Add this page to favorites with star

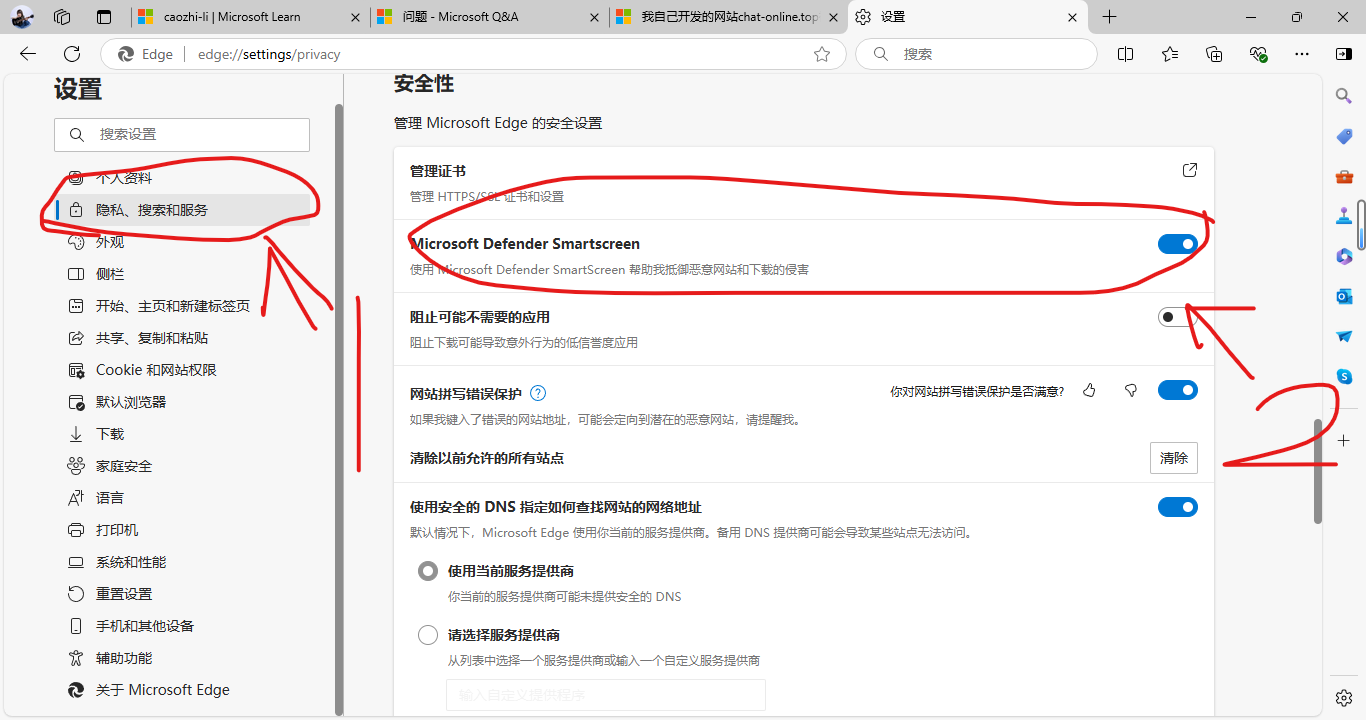[822, 54]
